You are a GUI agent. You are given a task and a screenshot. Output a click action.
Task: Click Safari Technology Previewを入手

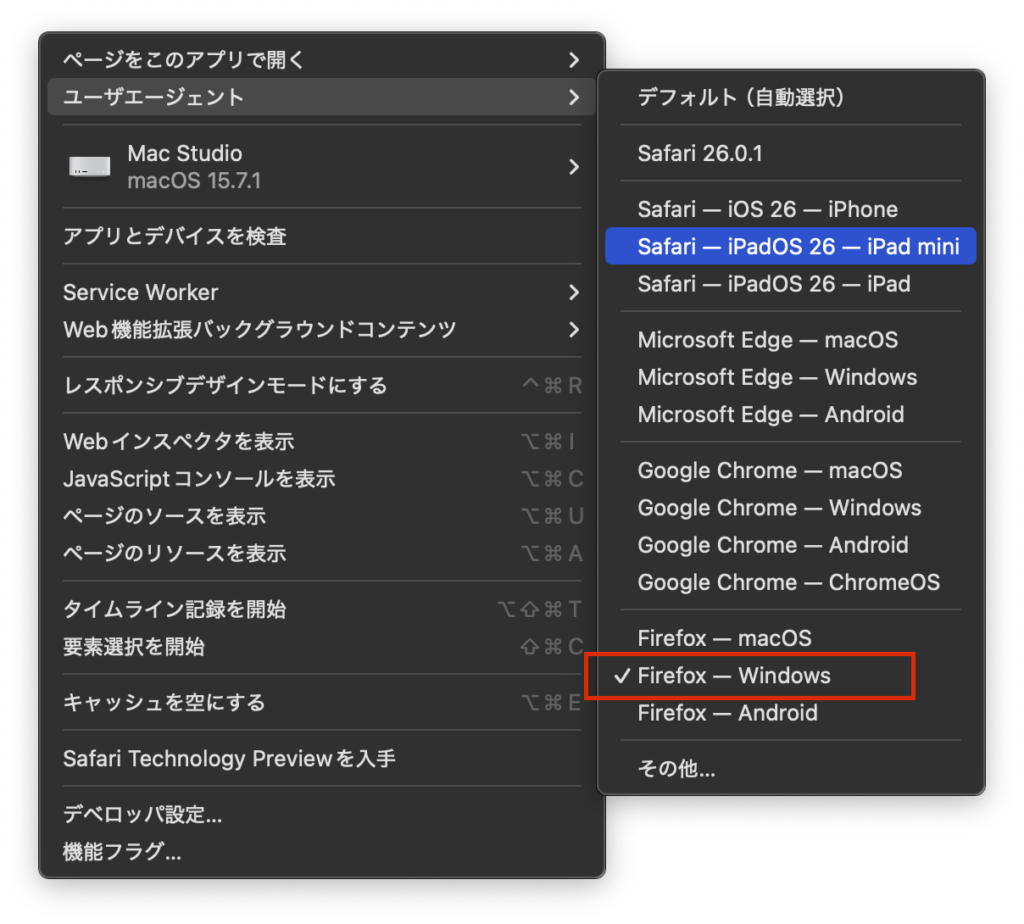229,759
